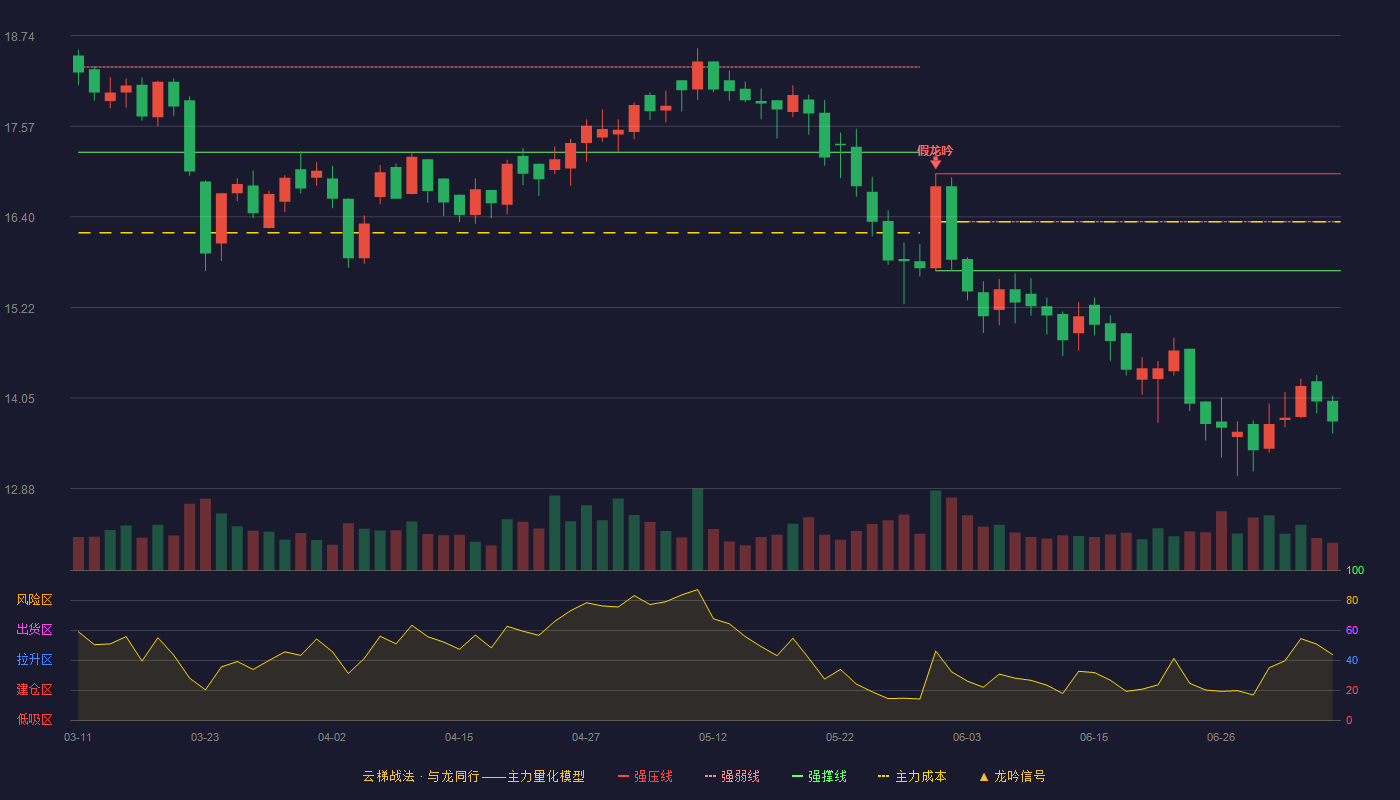Click the 05-12 date axis label
Screen dimensions: 1400x800
click(x=713, y=737)
